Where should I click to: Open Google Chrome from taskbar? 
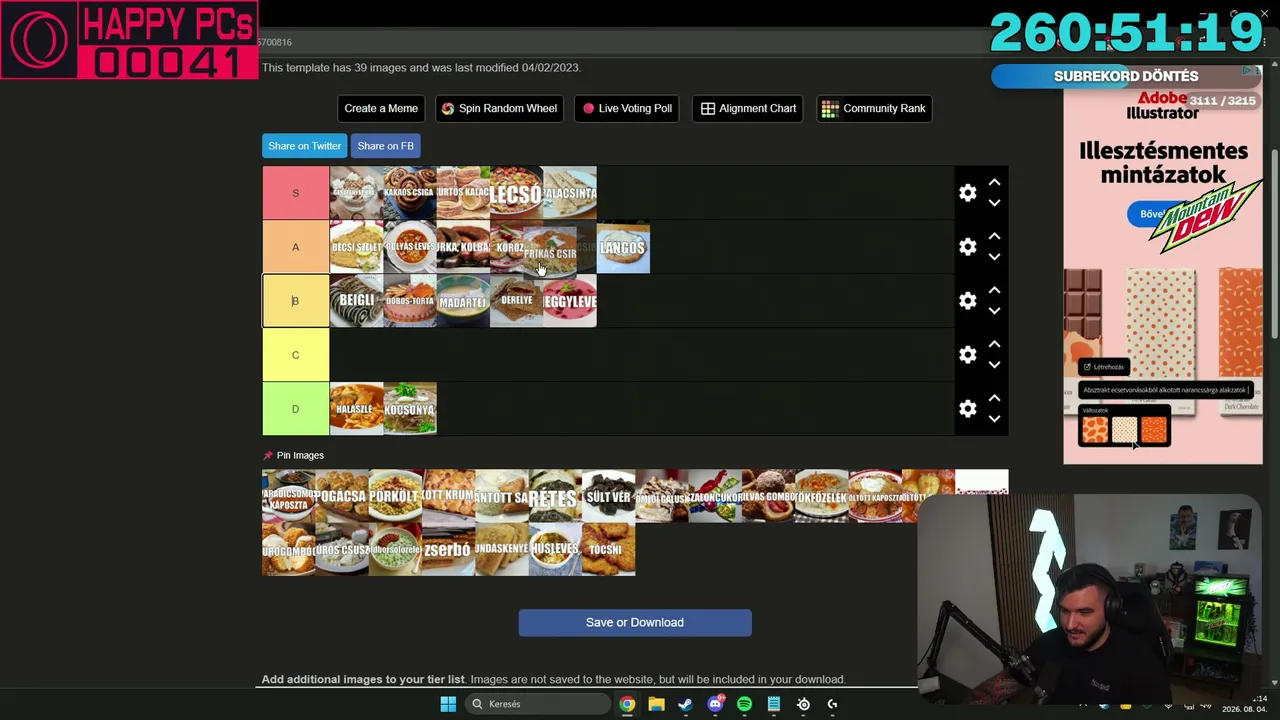627,704
